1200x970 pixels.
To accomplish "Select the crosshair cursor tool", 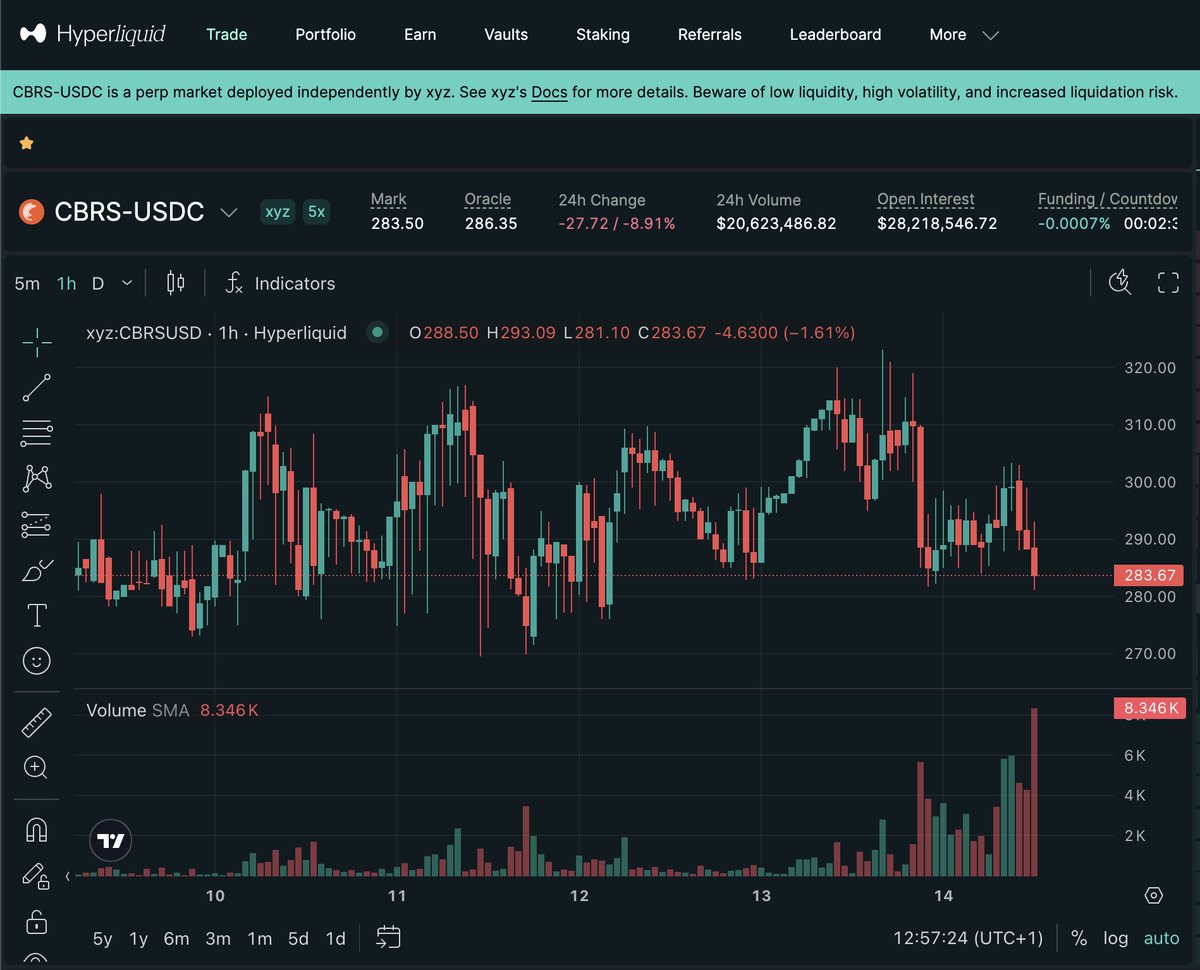I will tap(37, 342).
